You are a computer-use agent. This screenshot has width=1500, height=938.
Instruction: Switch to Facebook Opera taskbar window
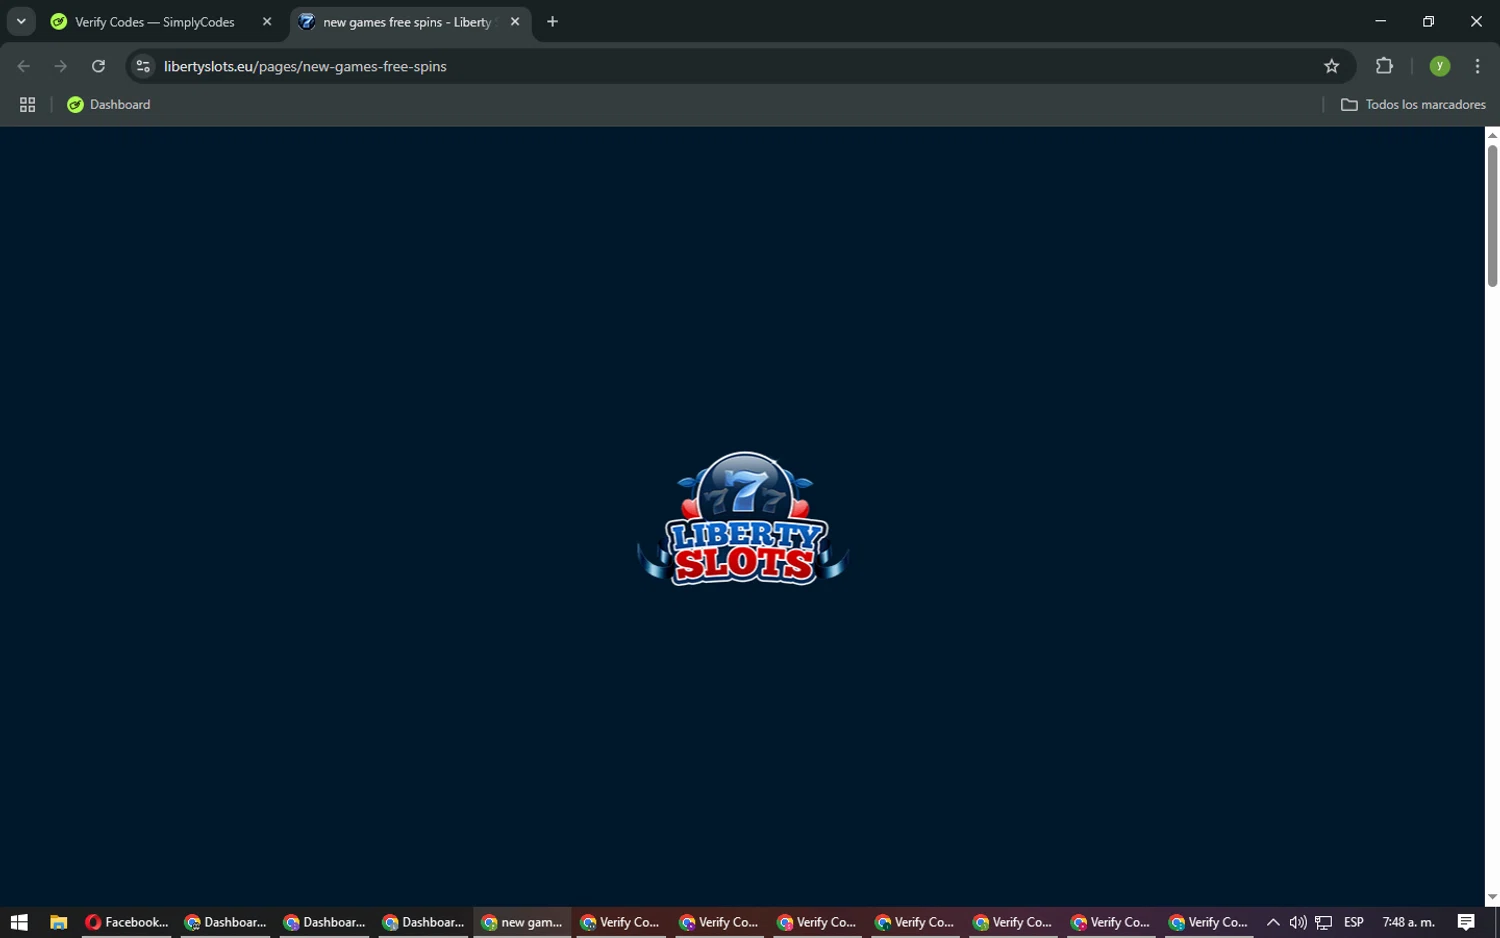click(127, 922)
